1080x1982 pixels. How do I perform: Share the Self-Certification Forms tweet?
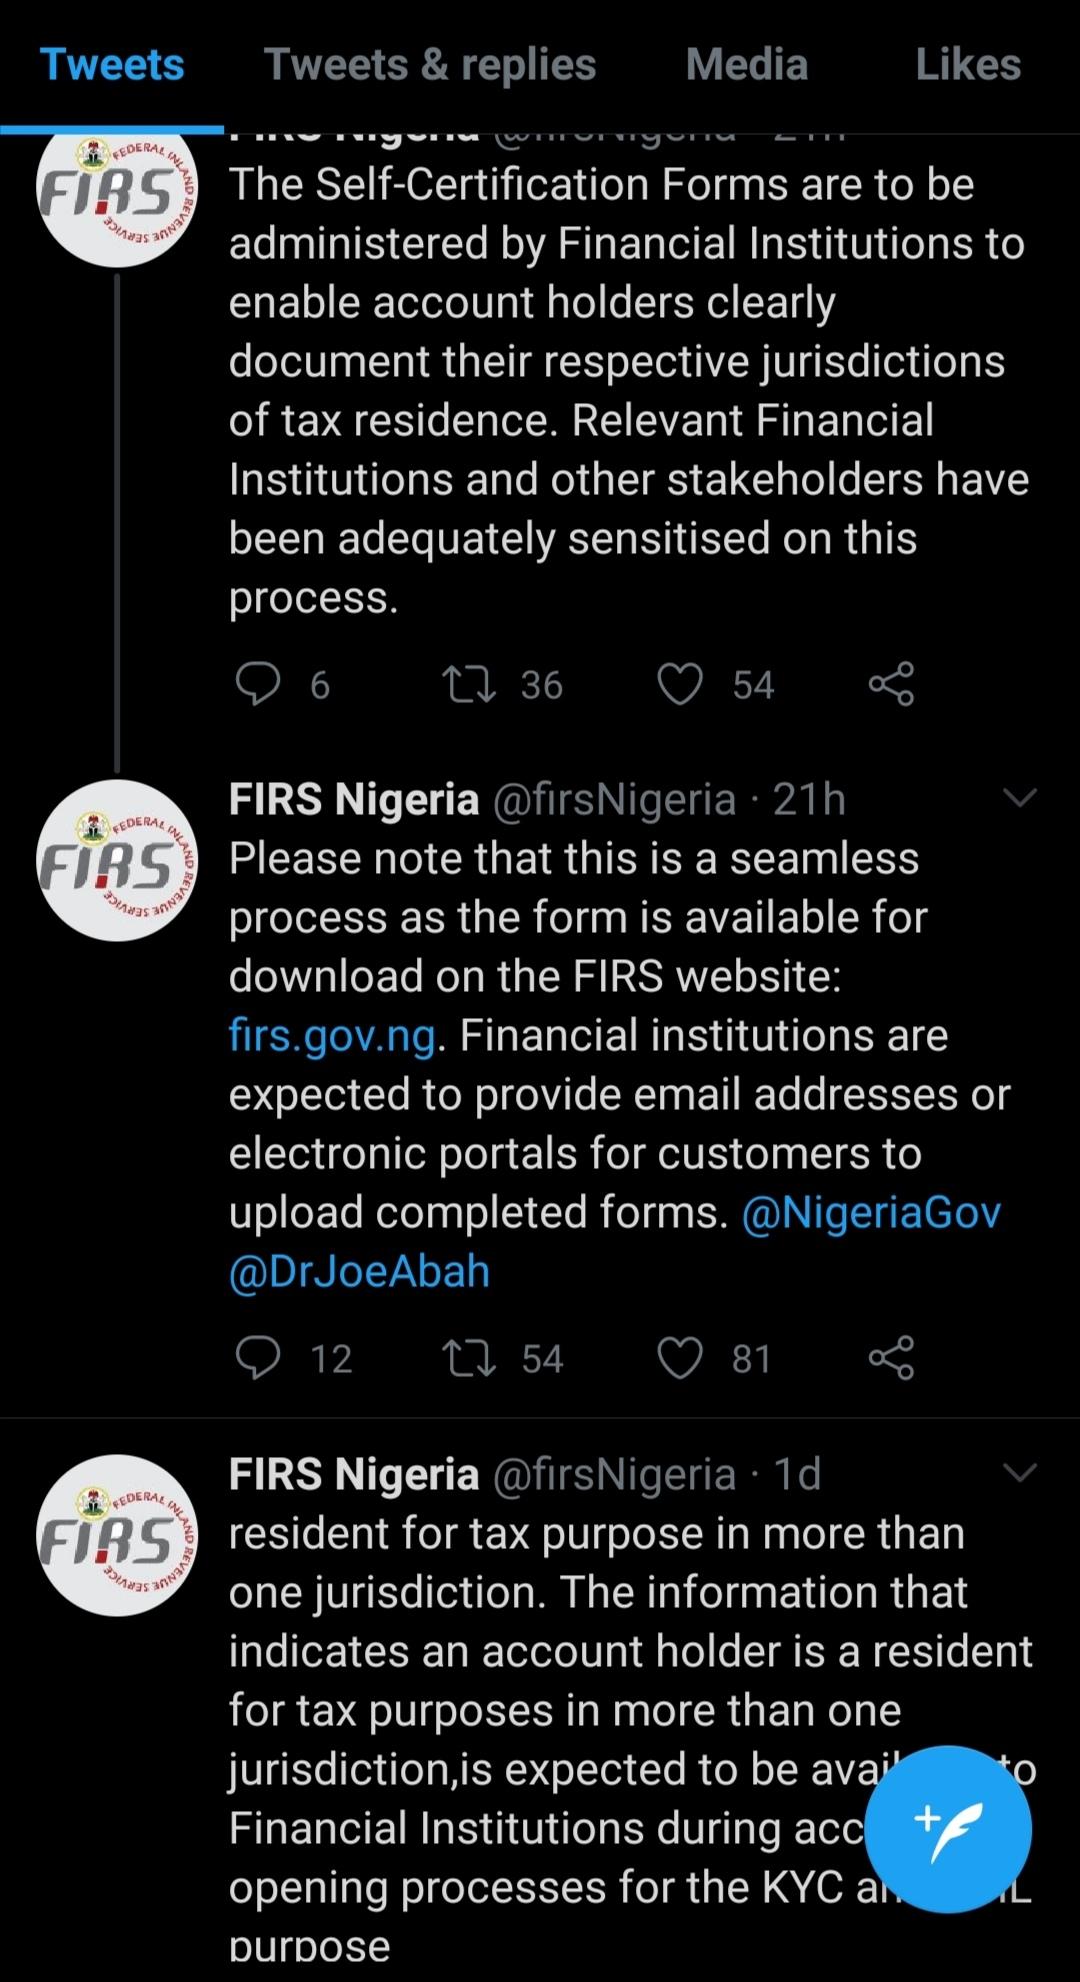click(891, 685)
